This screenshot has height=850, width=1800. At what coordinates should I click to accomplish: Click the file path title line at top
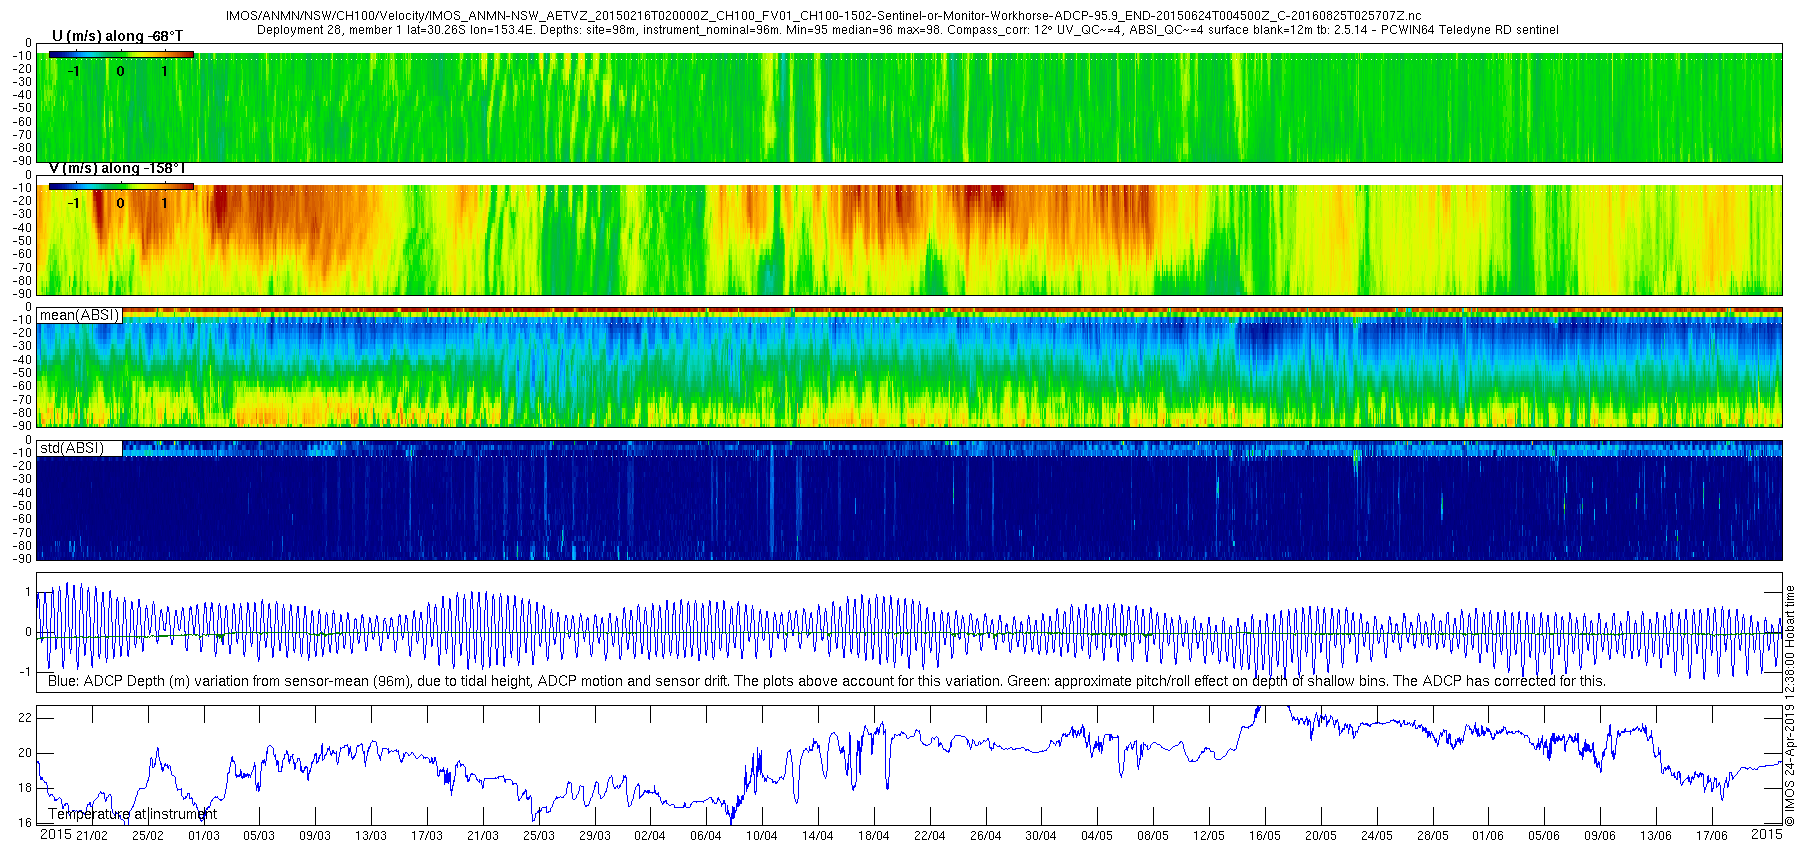[823, 17]
